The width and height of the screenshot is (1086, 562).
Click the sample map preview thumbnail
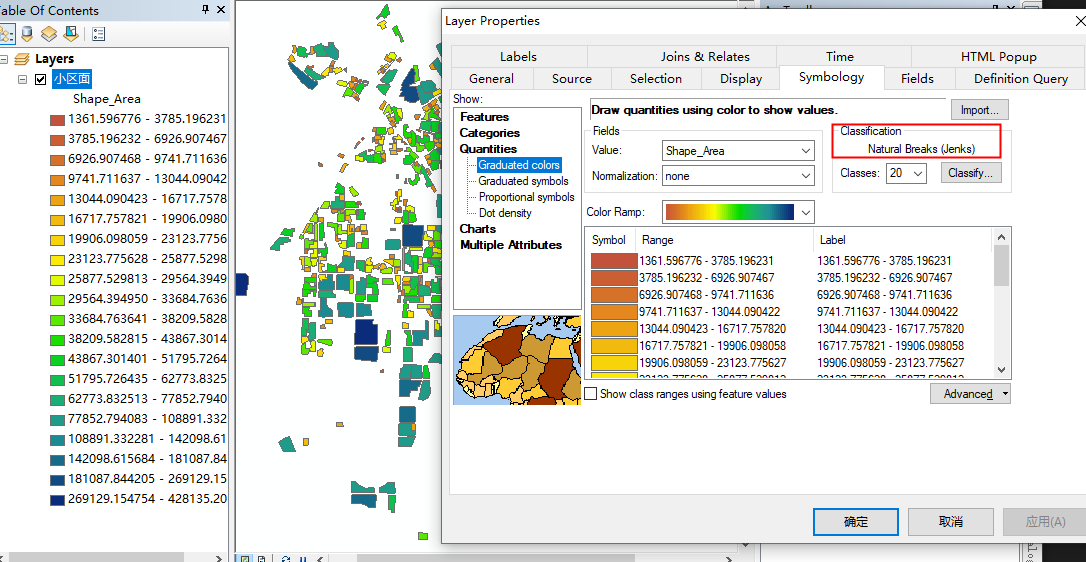pyautogui.click(x=517, y=360)
